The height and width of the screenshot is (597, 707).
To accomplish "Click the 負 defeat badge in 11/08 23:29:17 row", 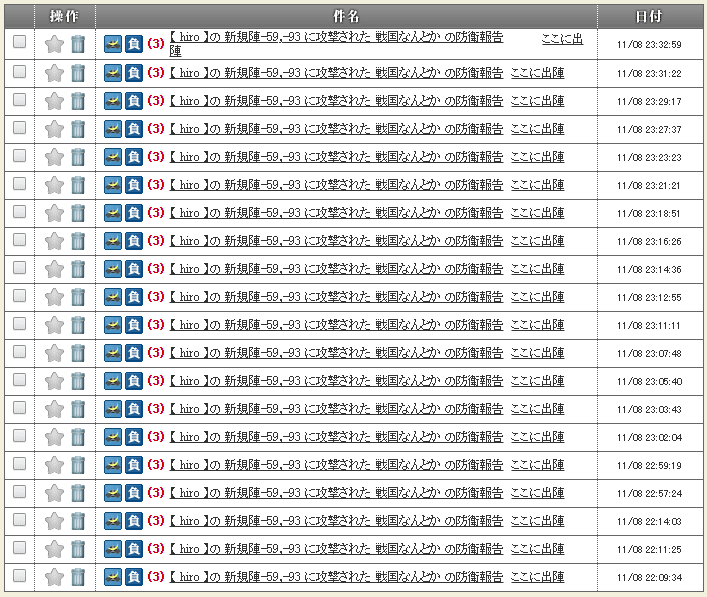I will (134, 101).
